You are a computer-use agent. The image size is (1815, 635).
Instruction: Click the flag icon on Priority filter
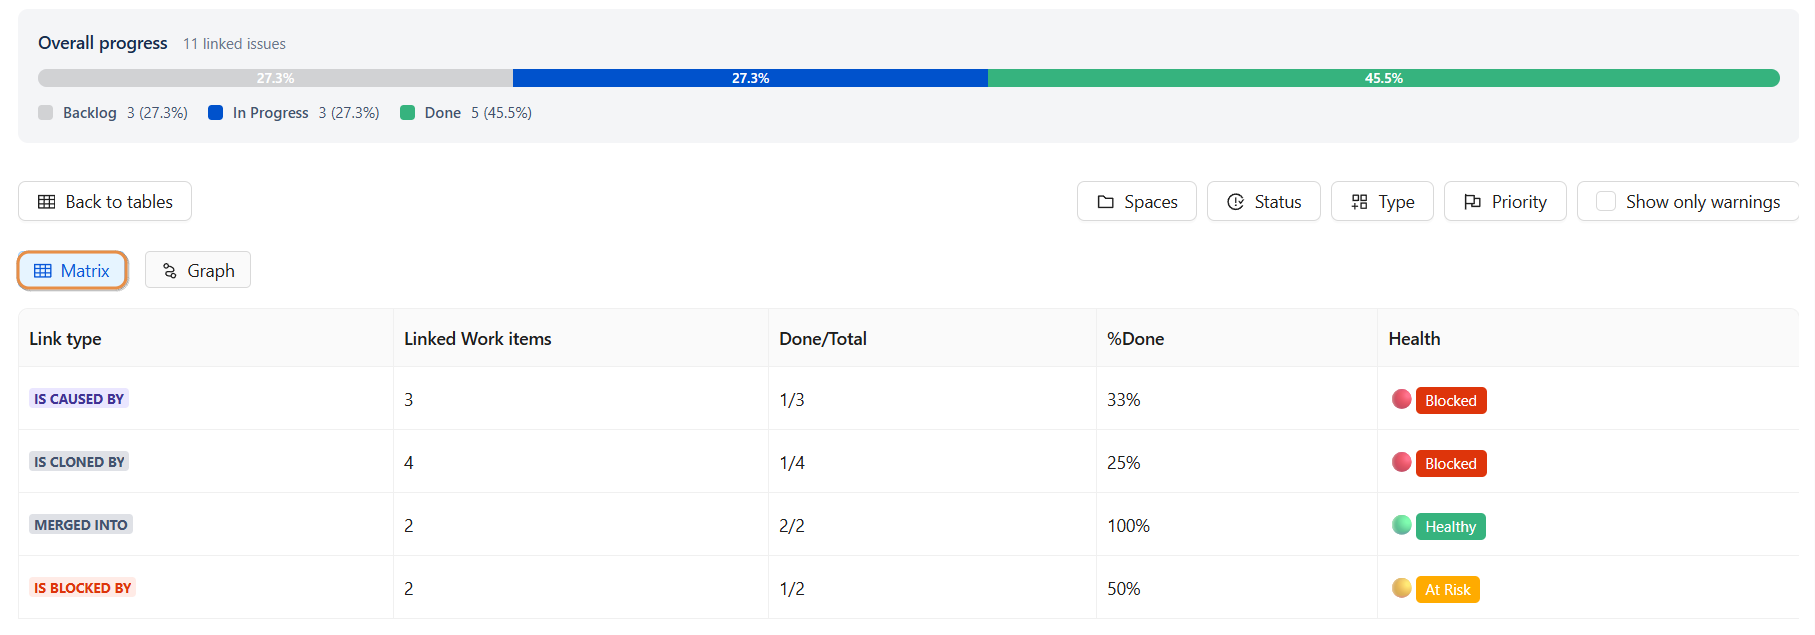coord(1472,202)
